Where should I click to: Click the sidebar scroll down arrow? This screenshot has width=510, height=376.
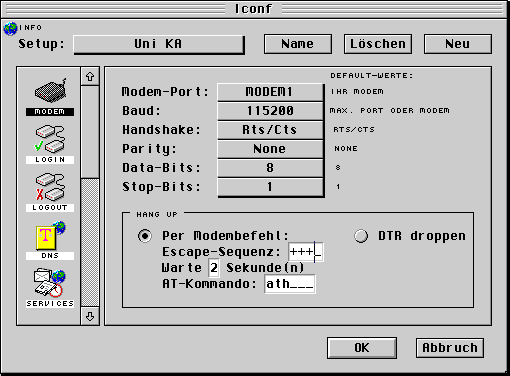90,316
